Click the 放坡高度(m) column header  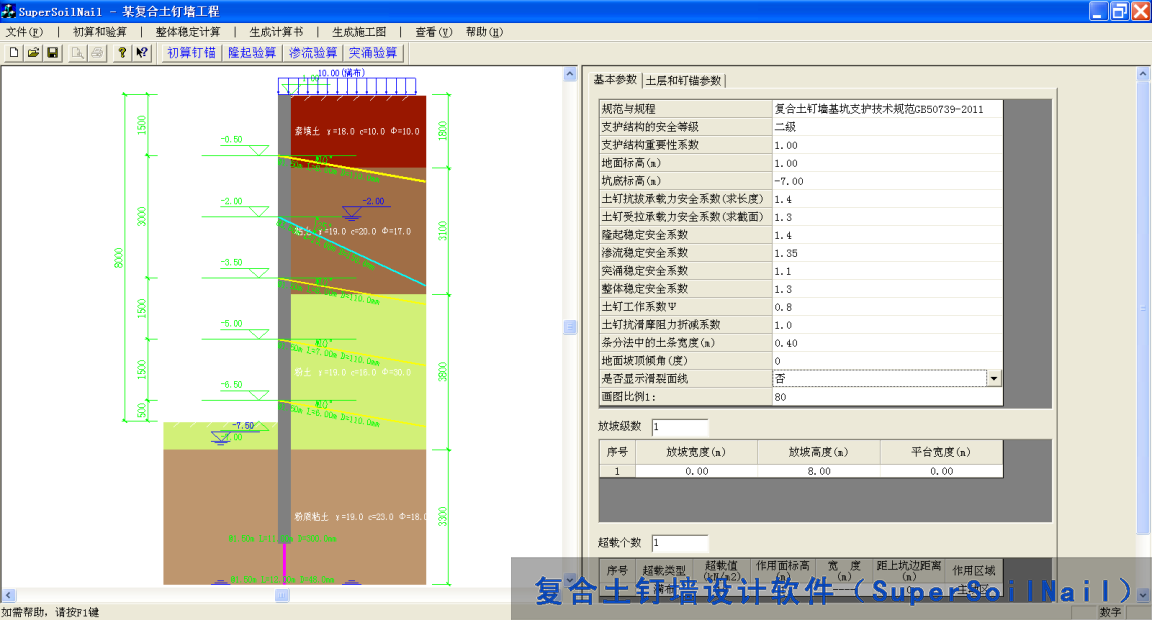(x=819, y=452)
